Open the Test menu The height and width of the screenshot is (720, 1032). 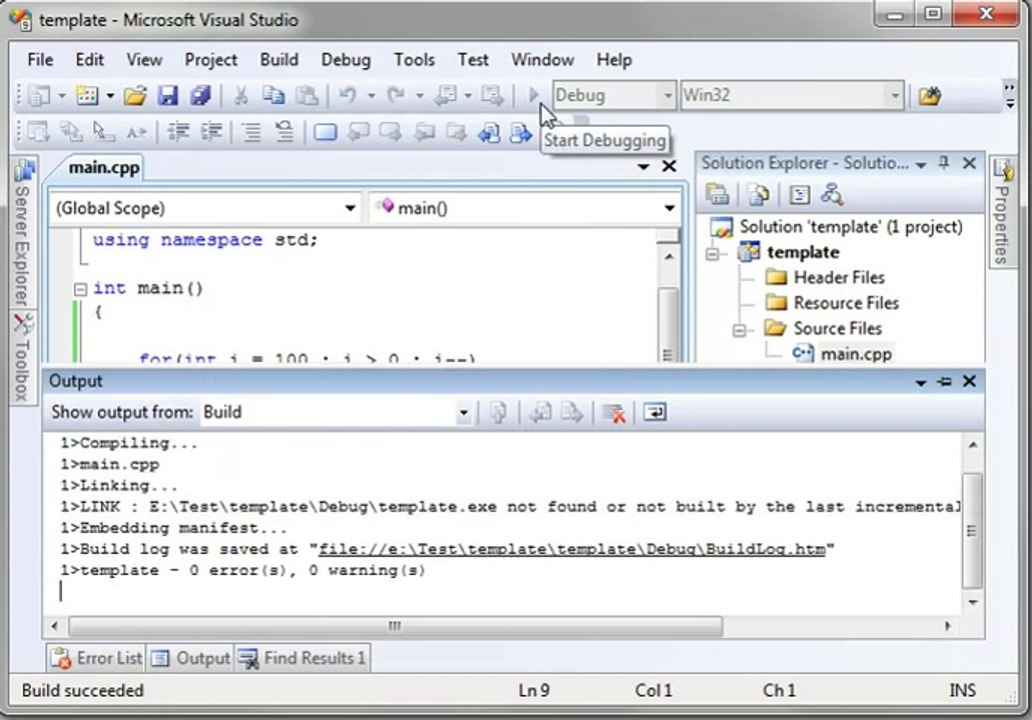coord(473,60)
